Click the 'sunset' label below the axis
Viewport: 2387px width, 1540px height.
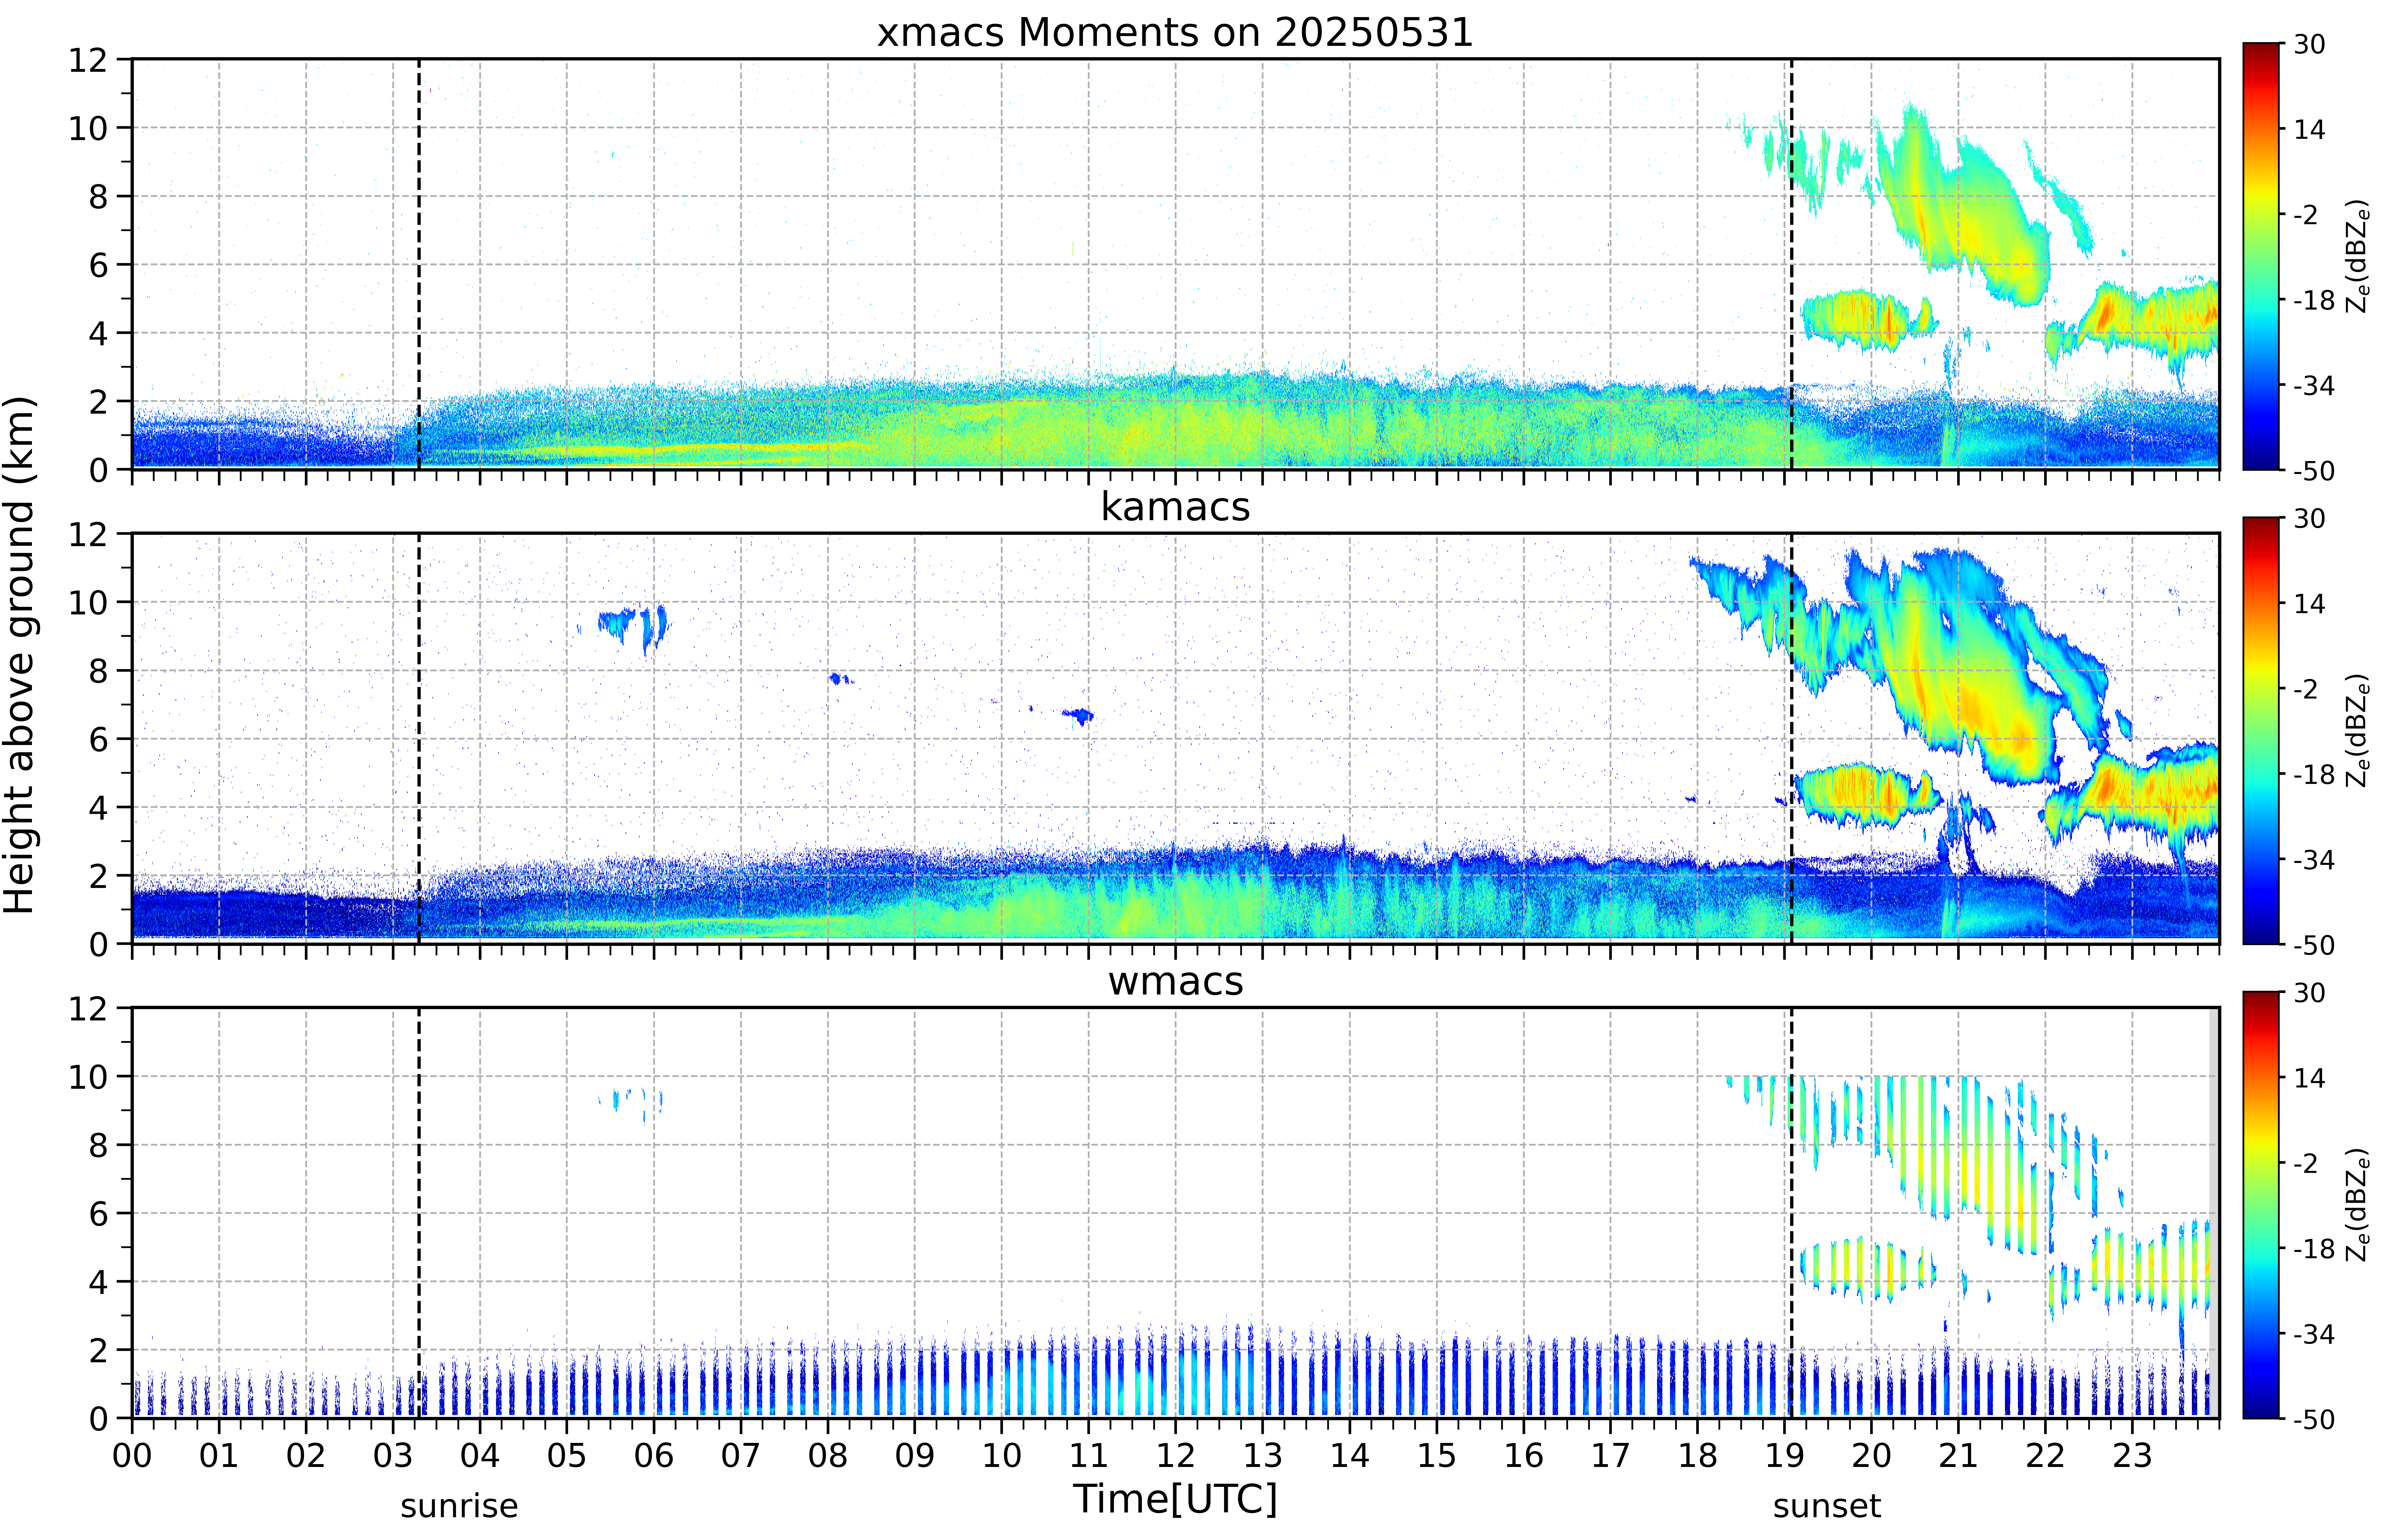click(1827, 1506)
